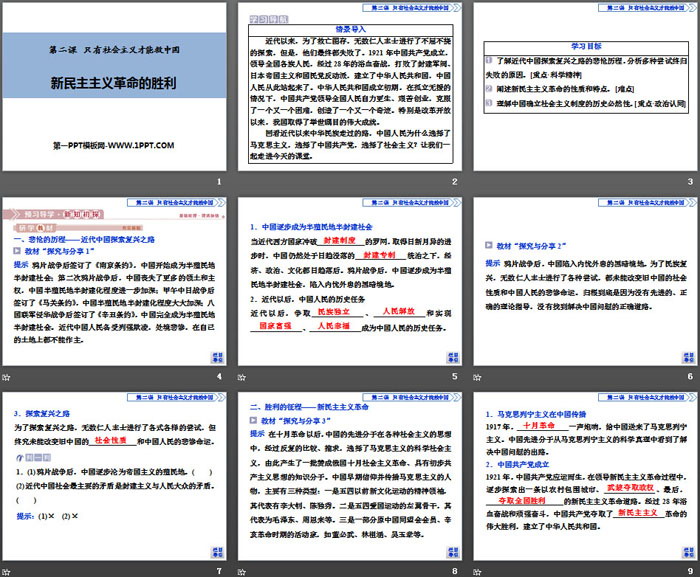The image size is (700, 577).
Task: Click the animation star icon under slide 4
Action: click(7, 378)
